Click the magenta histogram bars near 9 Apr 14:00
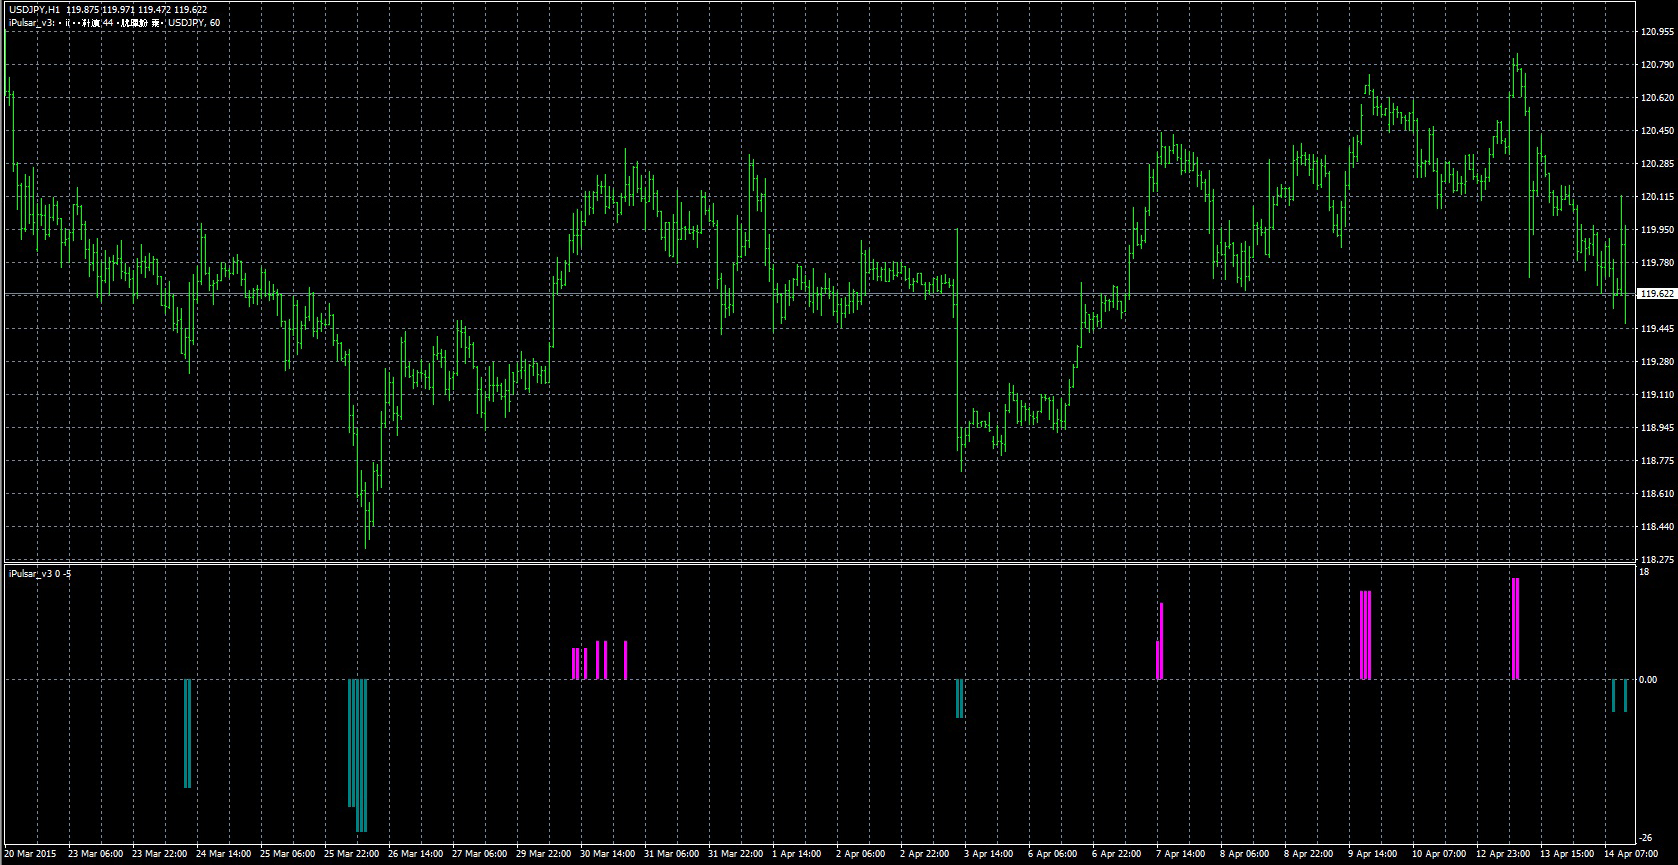The height and width of the screenshot is (865, 1678). 1366,635
